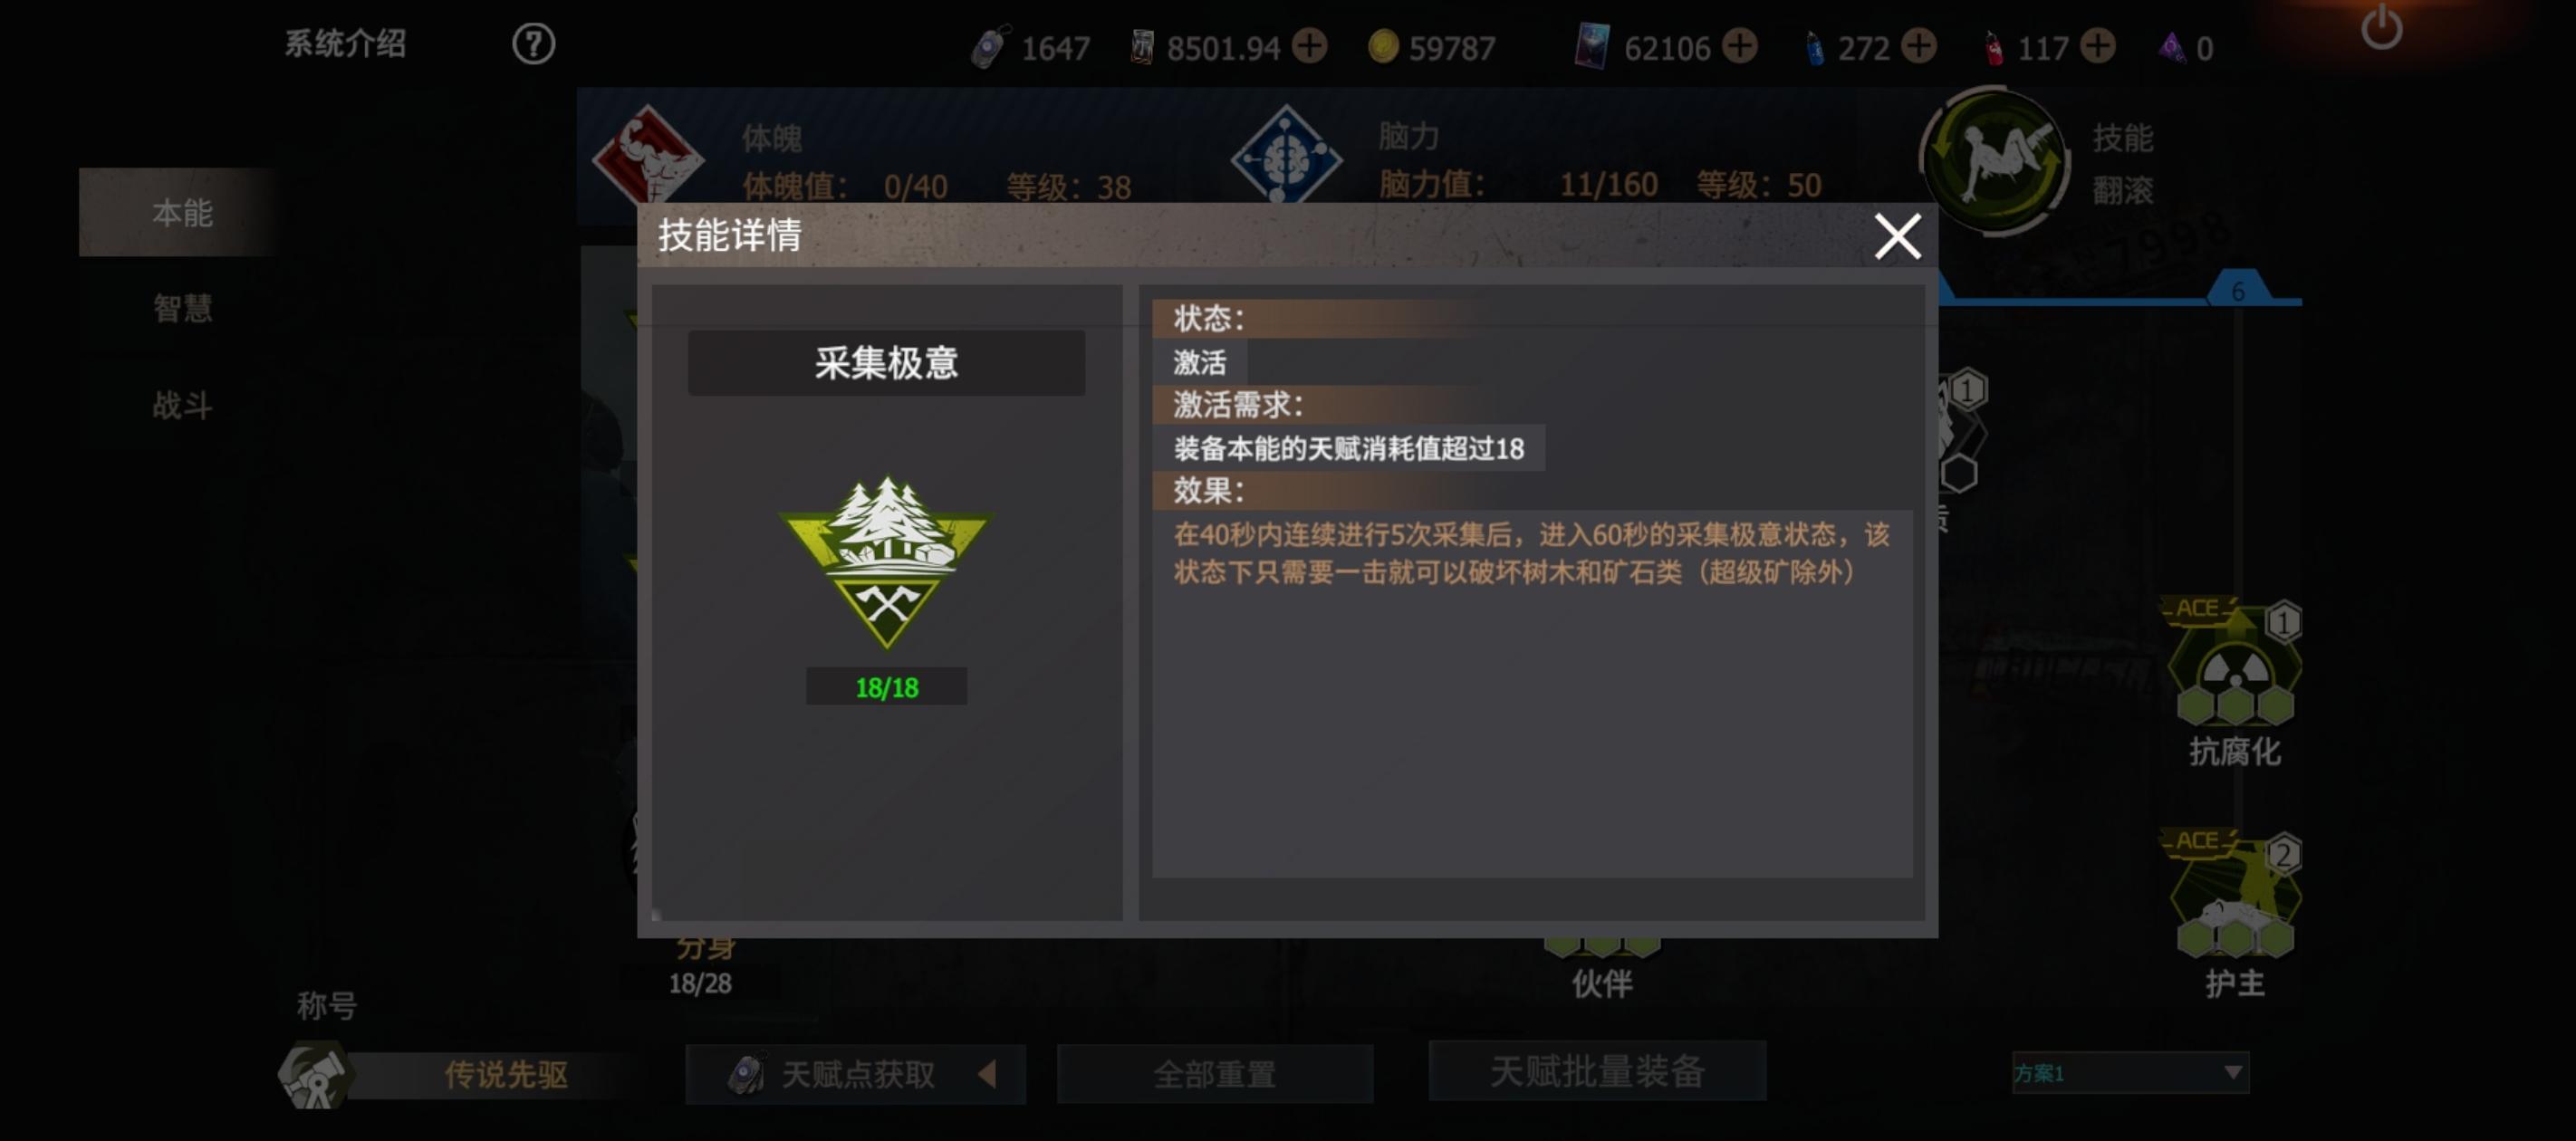Tap the power icon at top right
This screenshot has height=1141, width=2576.
coord(2381,29)
